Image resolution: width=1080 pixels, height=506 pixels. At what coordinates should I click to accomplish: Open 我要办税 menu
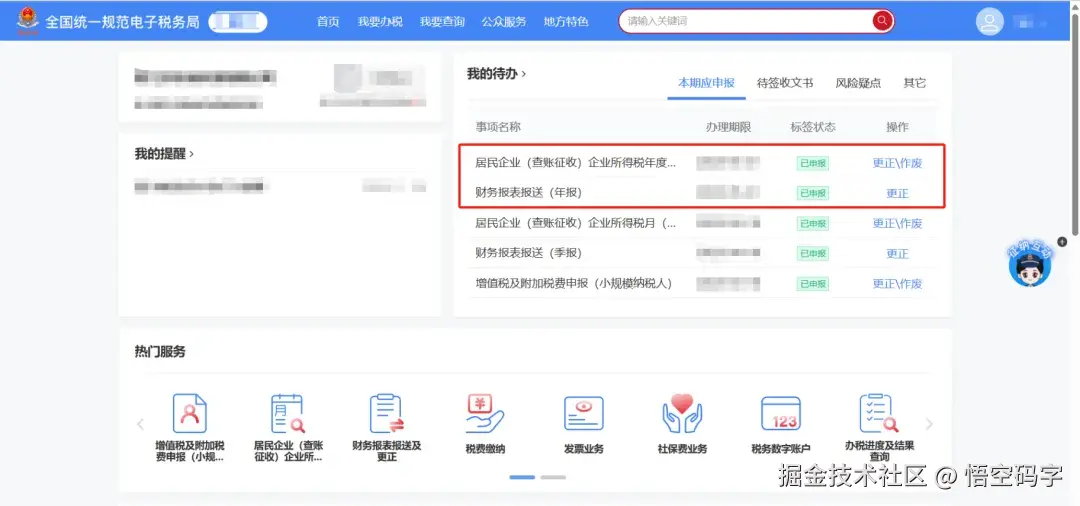pyautogui.click(x=380, y=21)
